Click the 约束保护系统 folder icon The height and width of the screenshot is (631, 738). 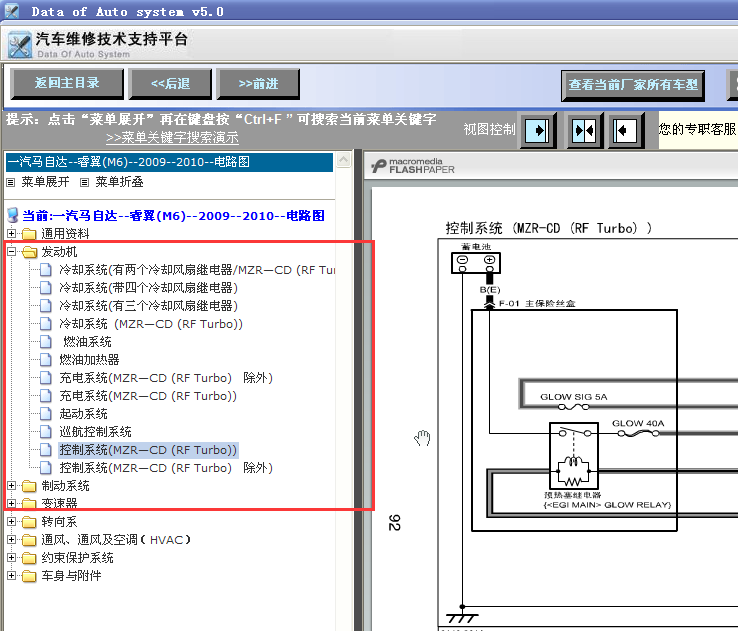[x=29, y=558]
